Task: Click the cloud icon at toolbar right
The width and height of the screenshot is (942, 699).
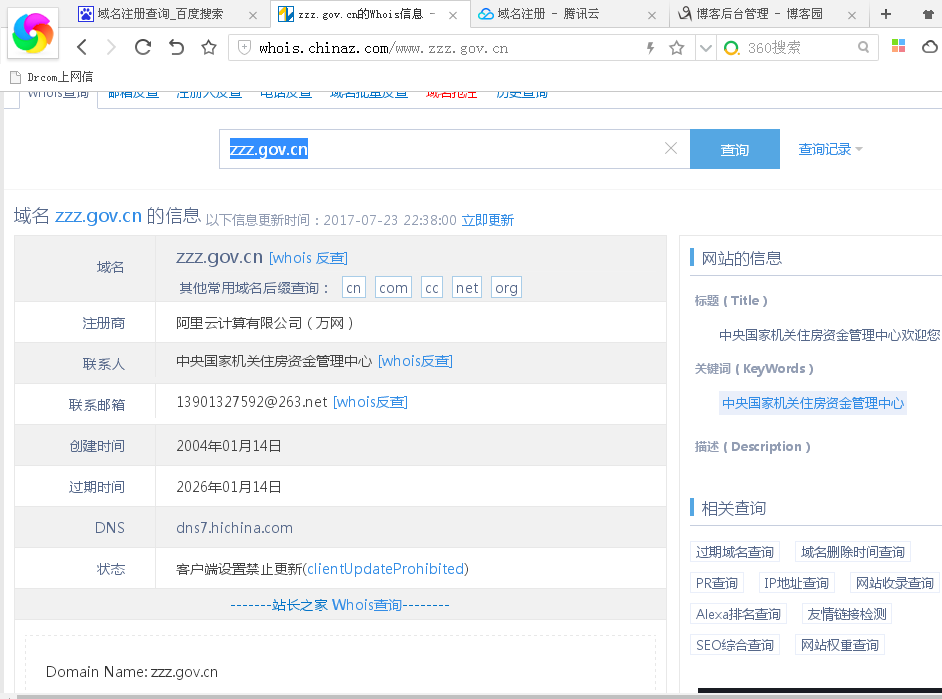Action: 930,46
